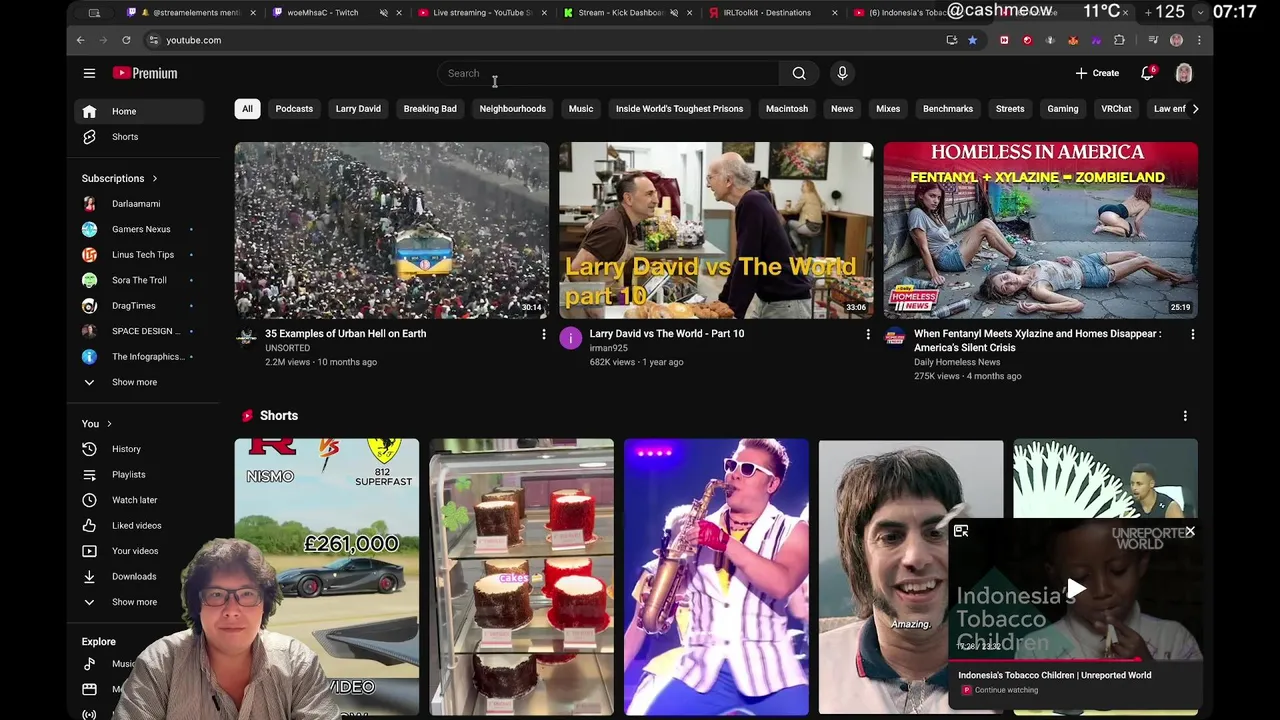Open Downloads in the sidebar
This screenshot has width=1280, height=720.
click(x=134, y=576)
